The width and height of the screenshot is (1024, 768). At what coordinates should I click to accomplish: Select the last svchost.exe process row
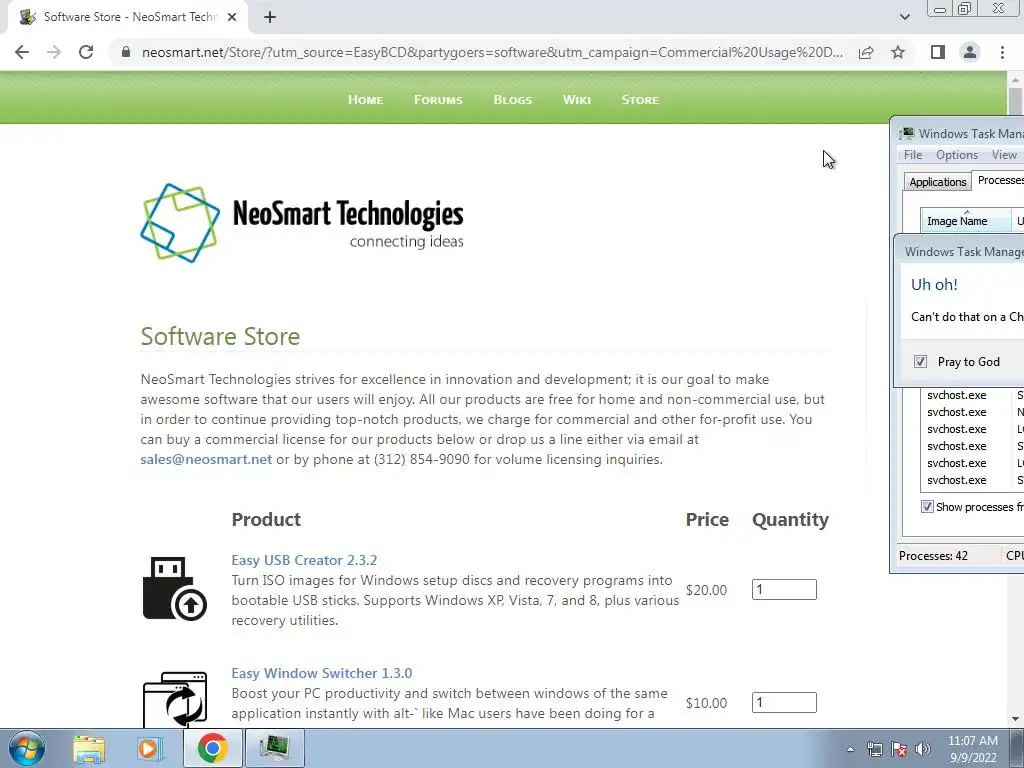point(972,480)
